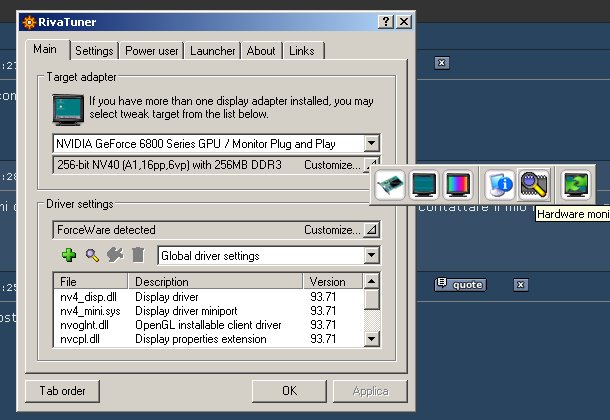Viewport: 610px width, 420px height.
Task: Open the Power user tab
Action: pos(152,50)
